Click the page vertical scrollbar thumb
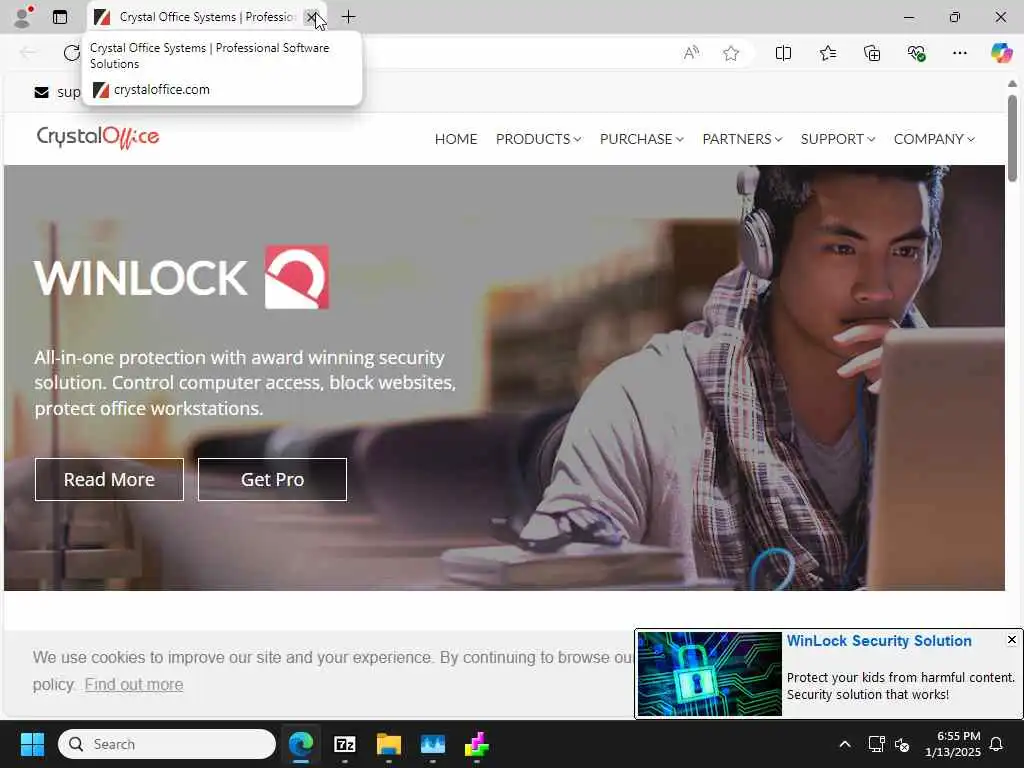 tap(1012, 138)
